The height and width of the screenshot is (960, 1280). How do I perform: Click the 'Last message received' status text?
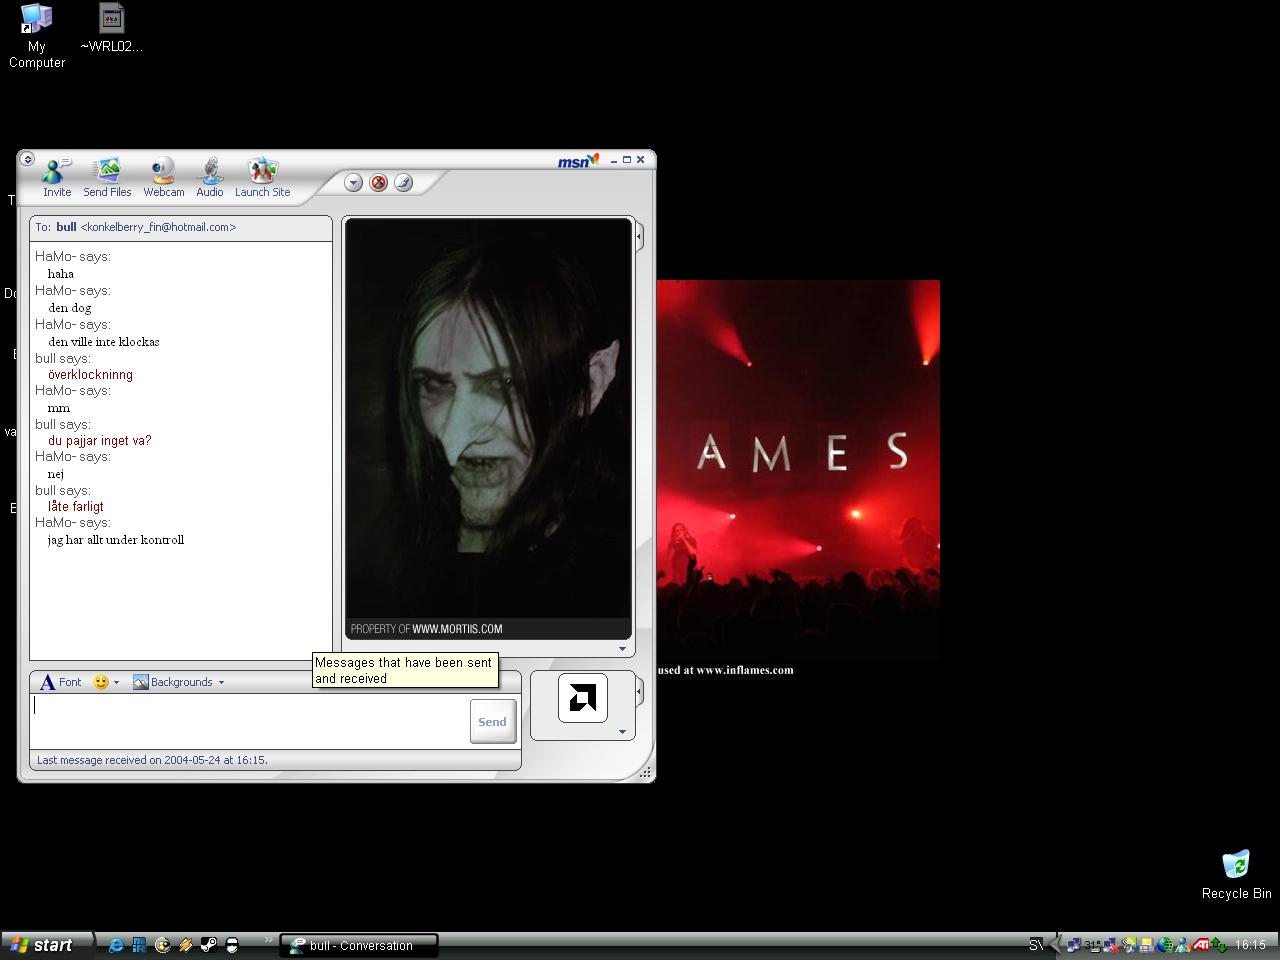click(x=152, y=760)
